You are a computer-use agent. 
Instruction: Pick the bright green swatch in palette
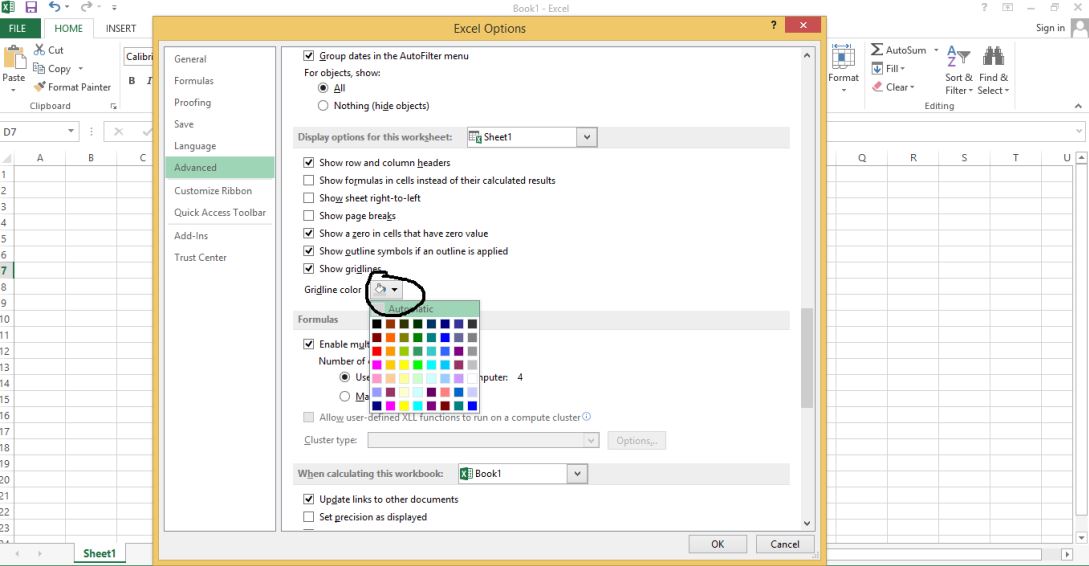point(417,365)
